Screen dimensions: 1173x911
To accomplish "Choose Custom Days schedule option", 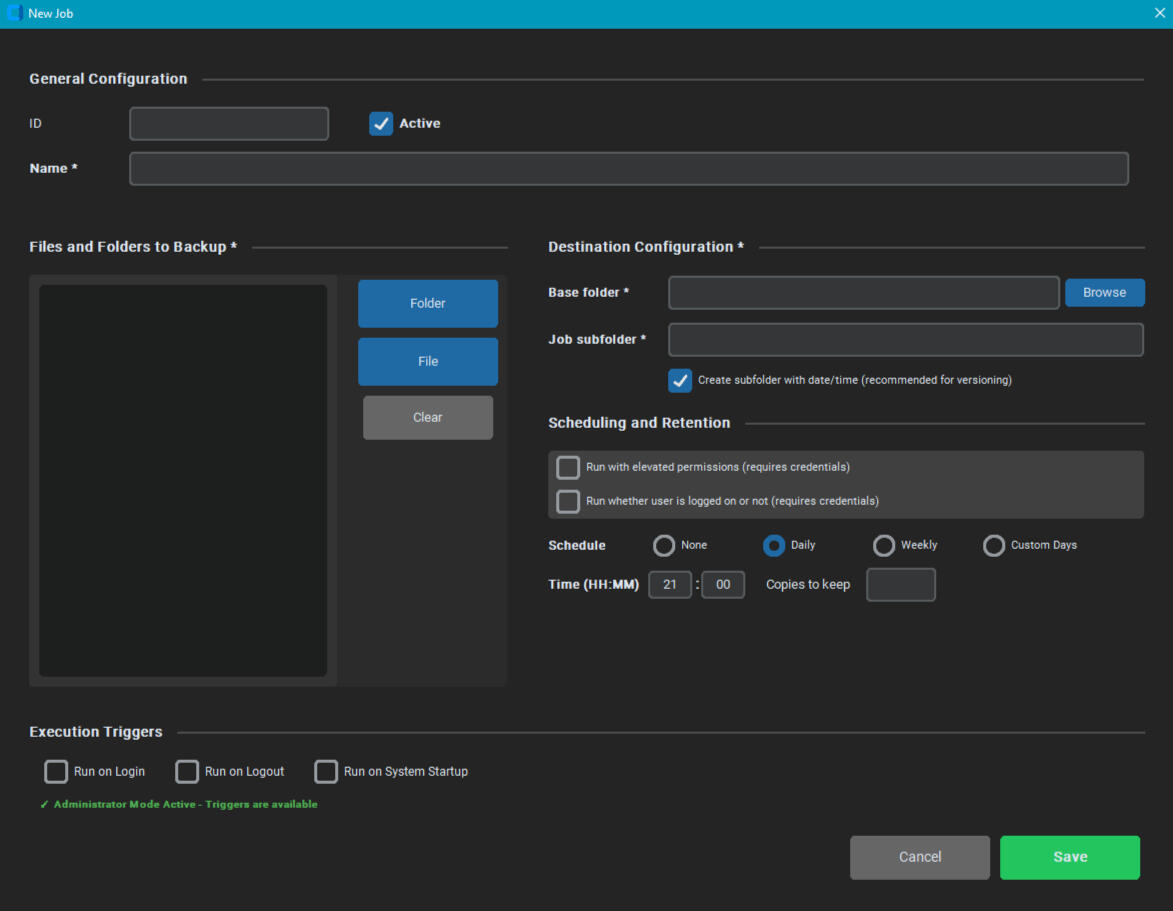I will click(993, 546).
